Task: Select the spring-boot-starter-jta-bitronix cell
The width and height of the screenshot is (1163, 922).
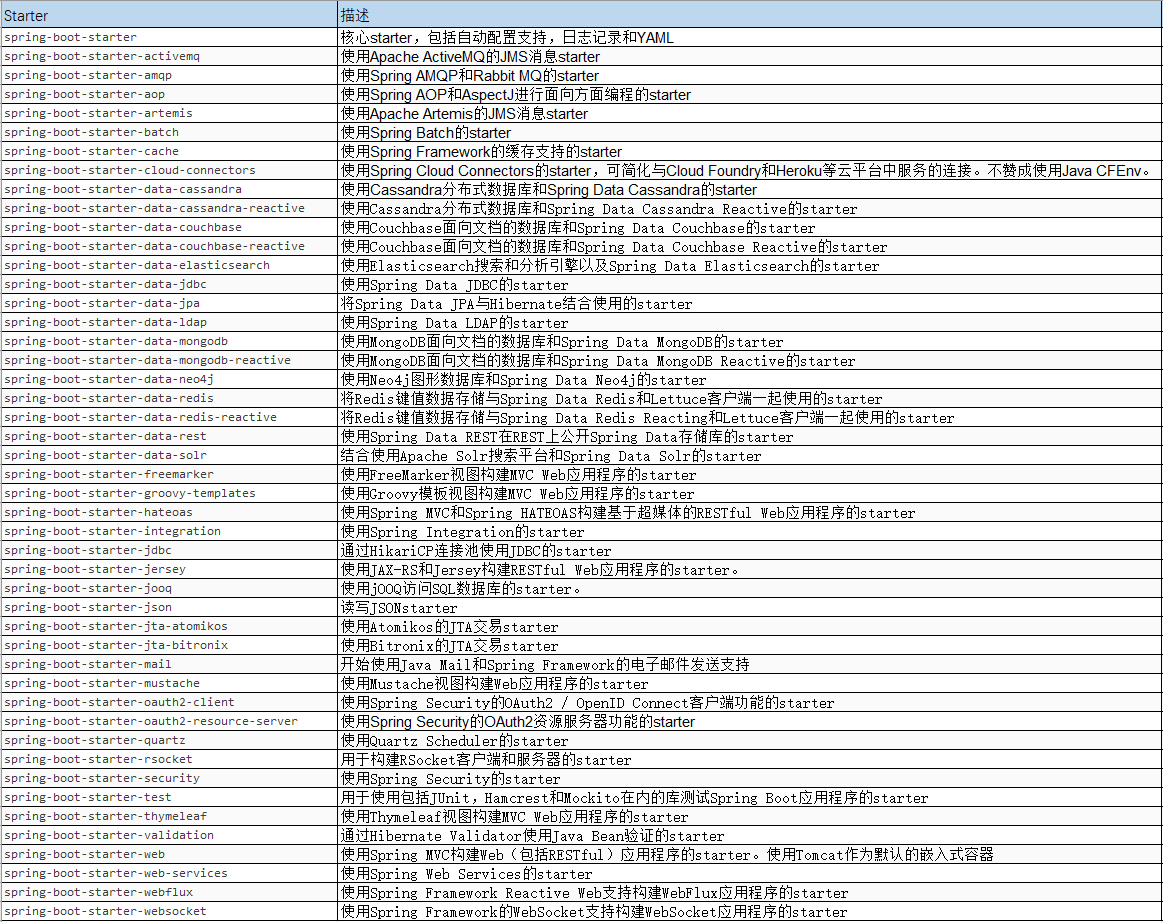Action: click(169, 646)
